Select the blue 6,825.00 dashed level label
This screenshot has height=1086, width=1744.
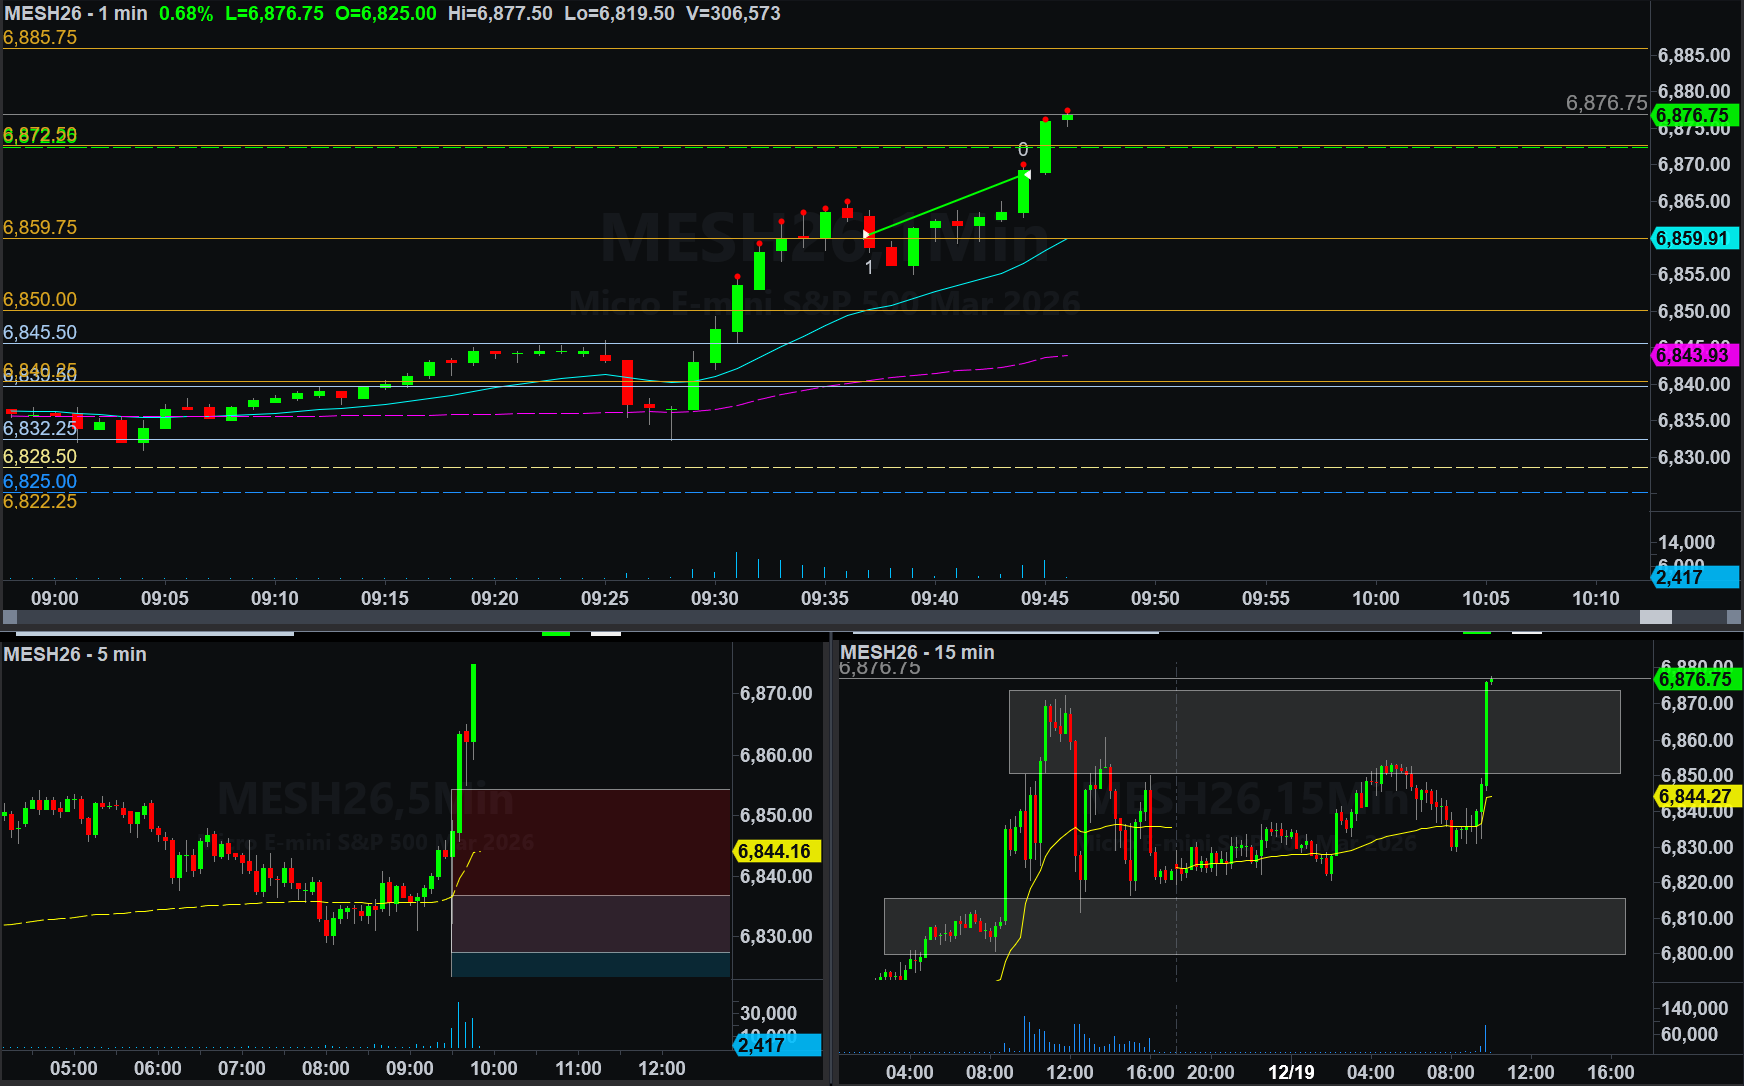point(40,481)
